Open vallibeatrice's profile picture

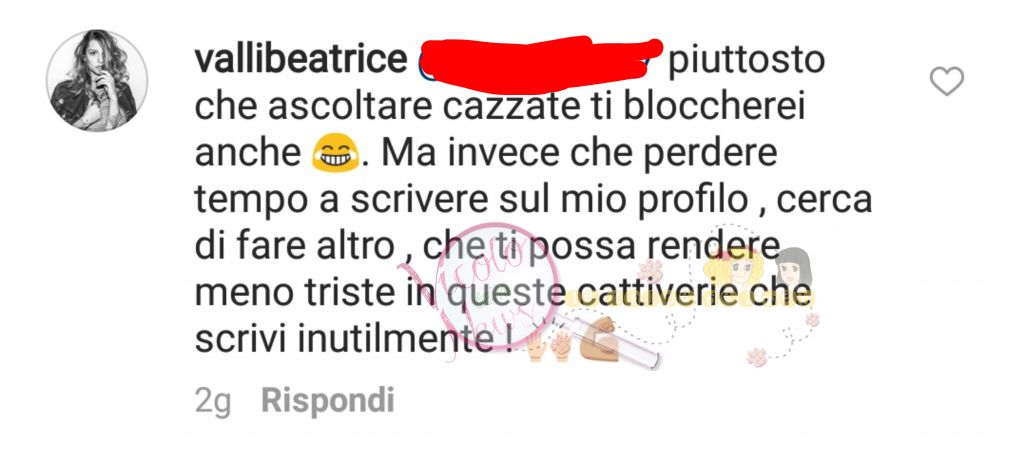(x=97, y=80)
